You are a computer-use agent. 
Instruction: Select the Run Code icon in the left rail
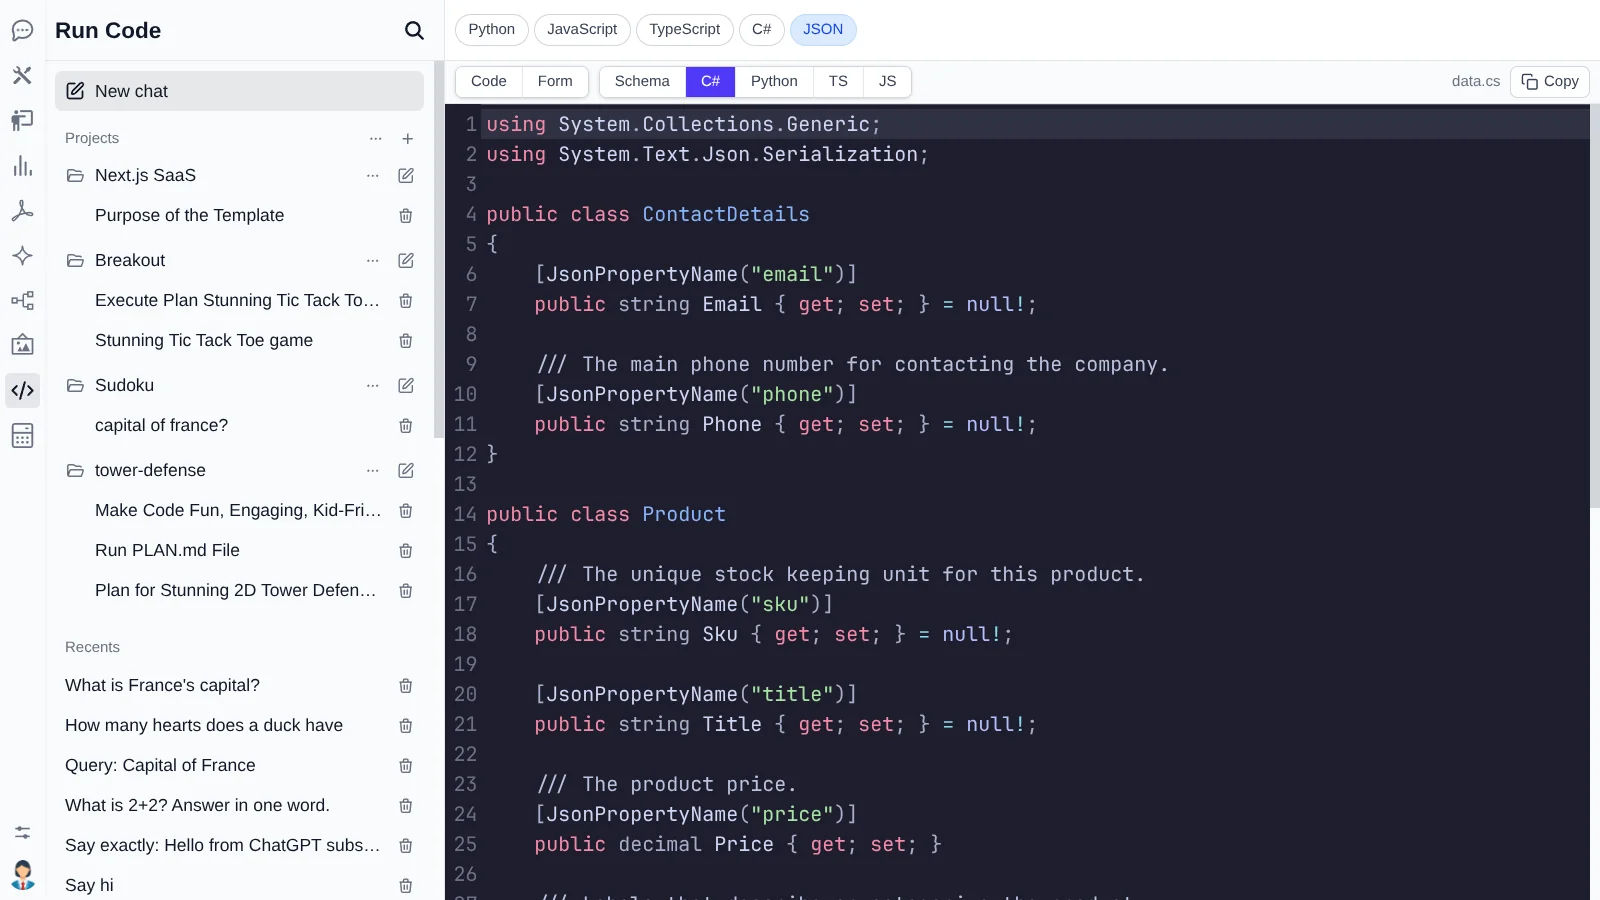click(x=22, y=390)
